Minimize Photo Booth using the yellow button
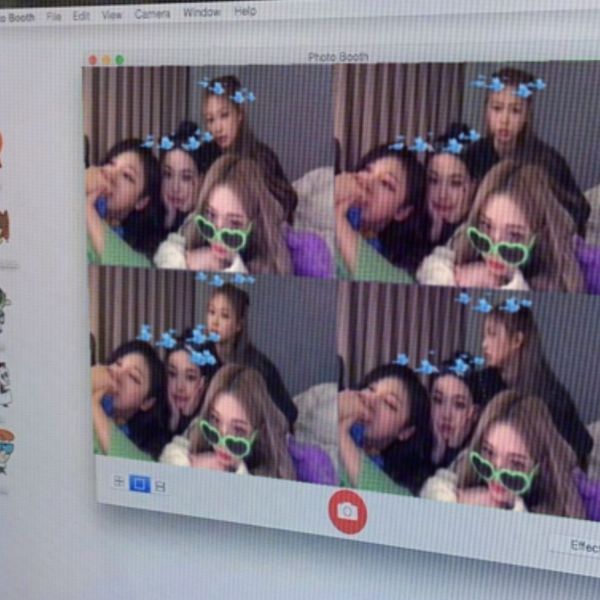The height and width of the screenshot is (600, 600). [x=106, y=60]
